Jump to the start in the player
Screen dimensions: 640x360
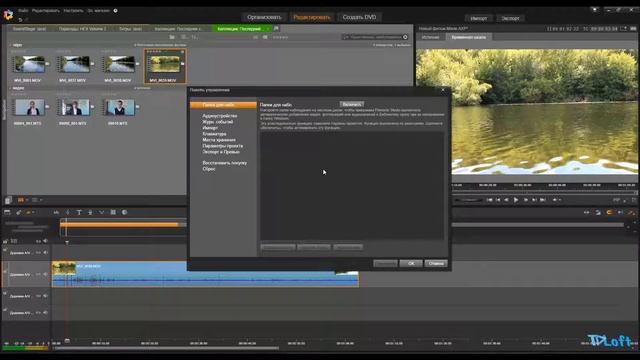click(x=489, y=200)
